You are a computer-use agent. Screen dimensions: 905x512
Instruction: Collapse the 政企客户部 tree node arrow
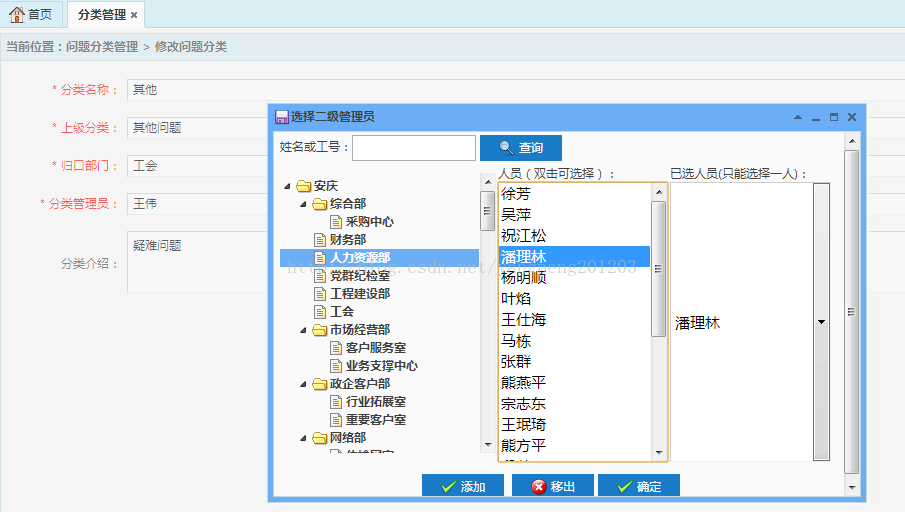click(303, 384)
